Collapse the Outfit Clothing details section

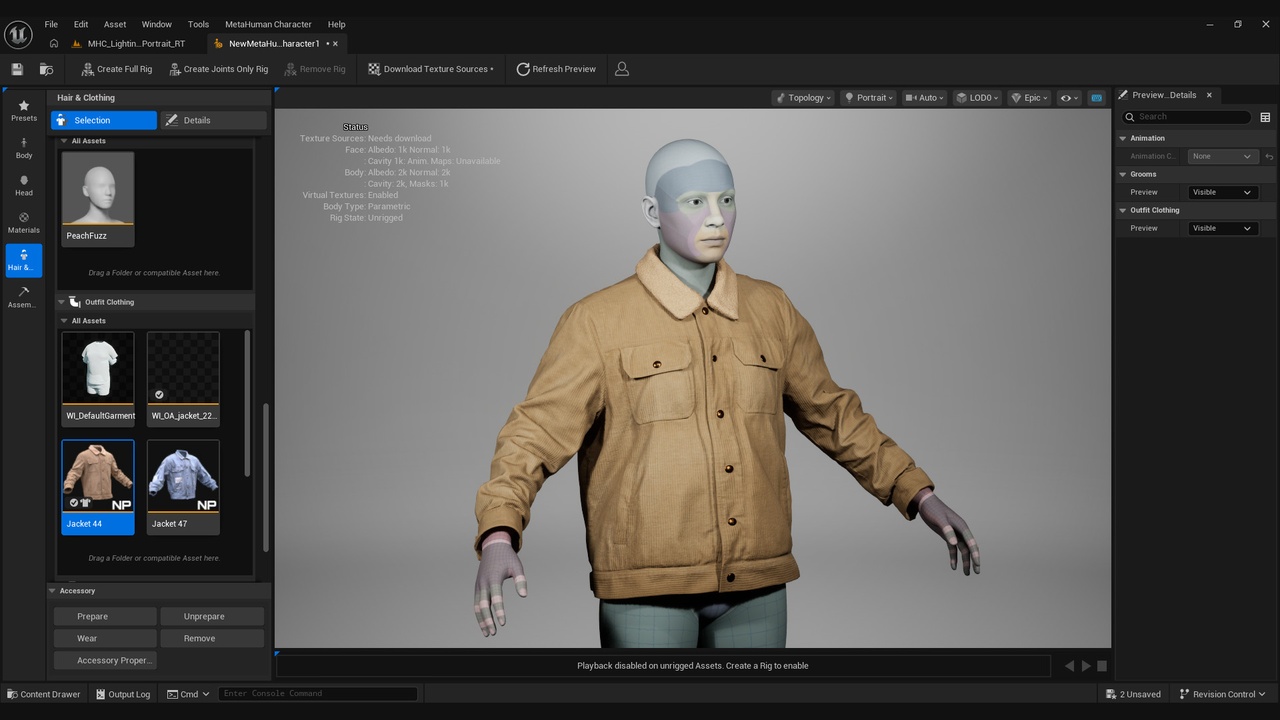(1123, 210)
